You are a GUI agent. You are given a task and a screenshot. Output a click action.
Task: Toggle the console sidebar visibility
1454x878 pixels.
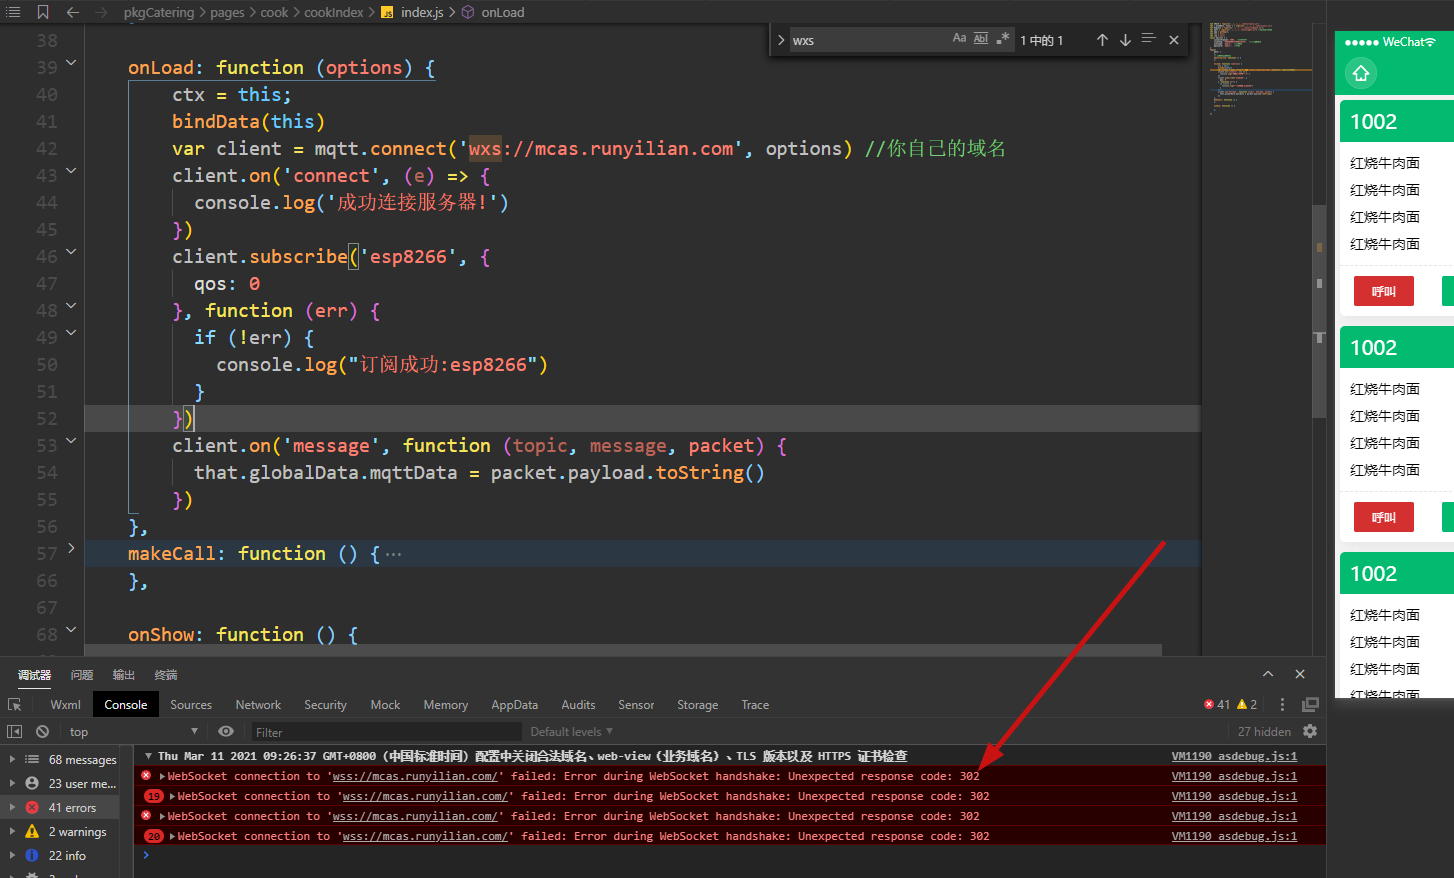point(15,731)
